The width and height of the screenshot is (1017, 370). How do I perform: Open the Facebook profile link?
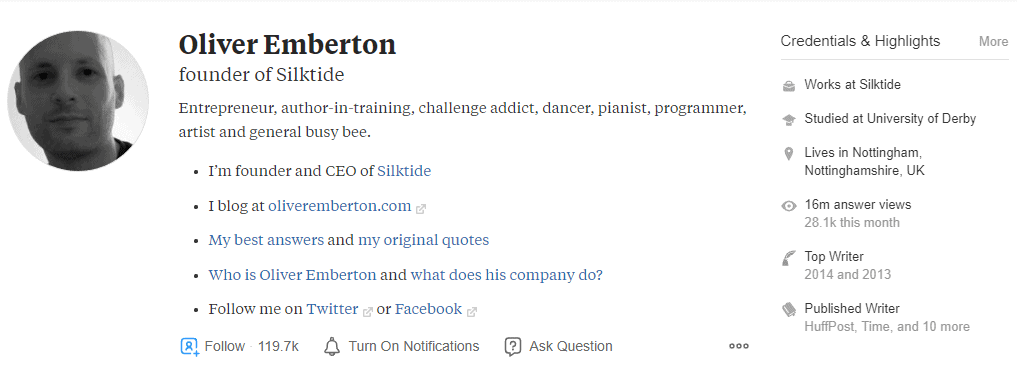[429, 309]
